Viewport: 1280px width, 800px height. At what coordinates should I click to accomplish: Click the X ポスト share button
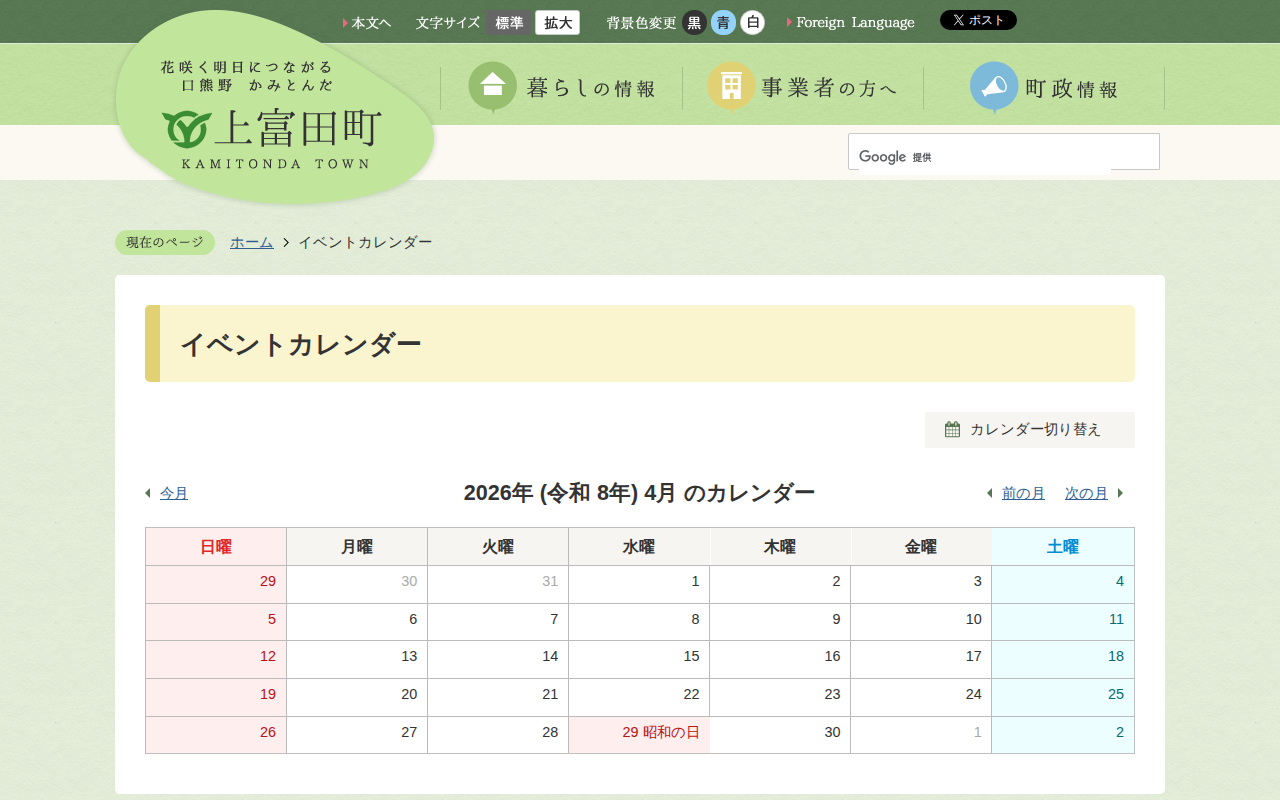pyautogui.click(x=977, y=20)
